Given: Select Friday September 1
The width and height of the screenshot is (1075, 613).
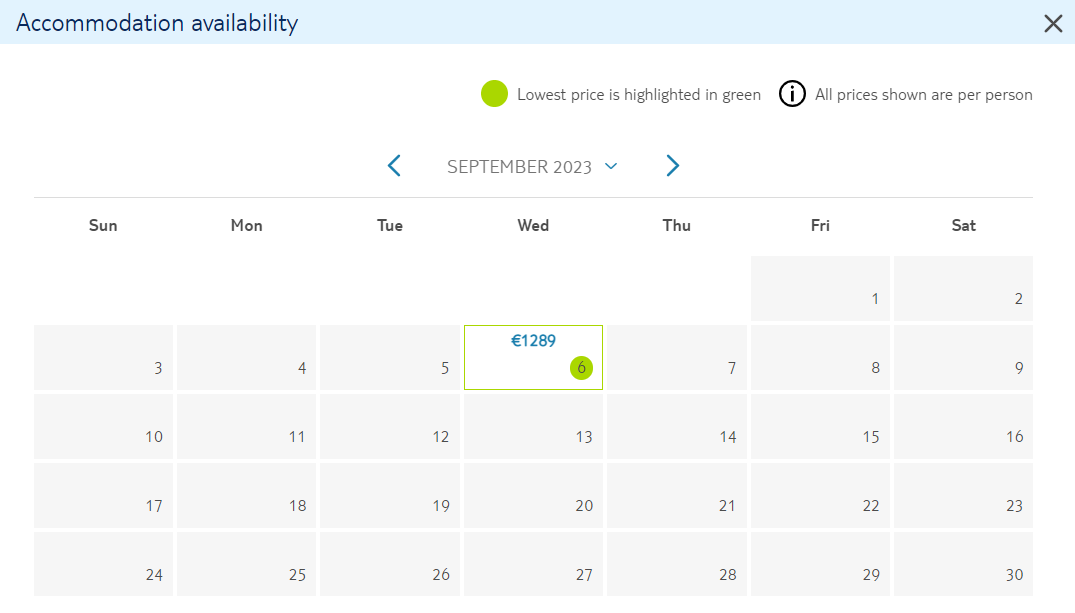Looking at the screenshot, I should 820,289.
